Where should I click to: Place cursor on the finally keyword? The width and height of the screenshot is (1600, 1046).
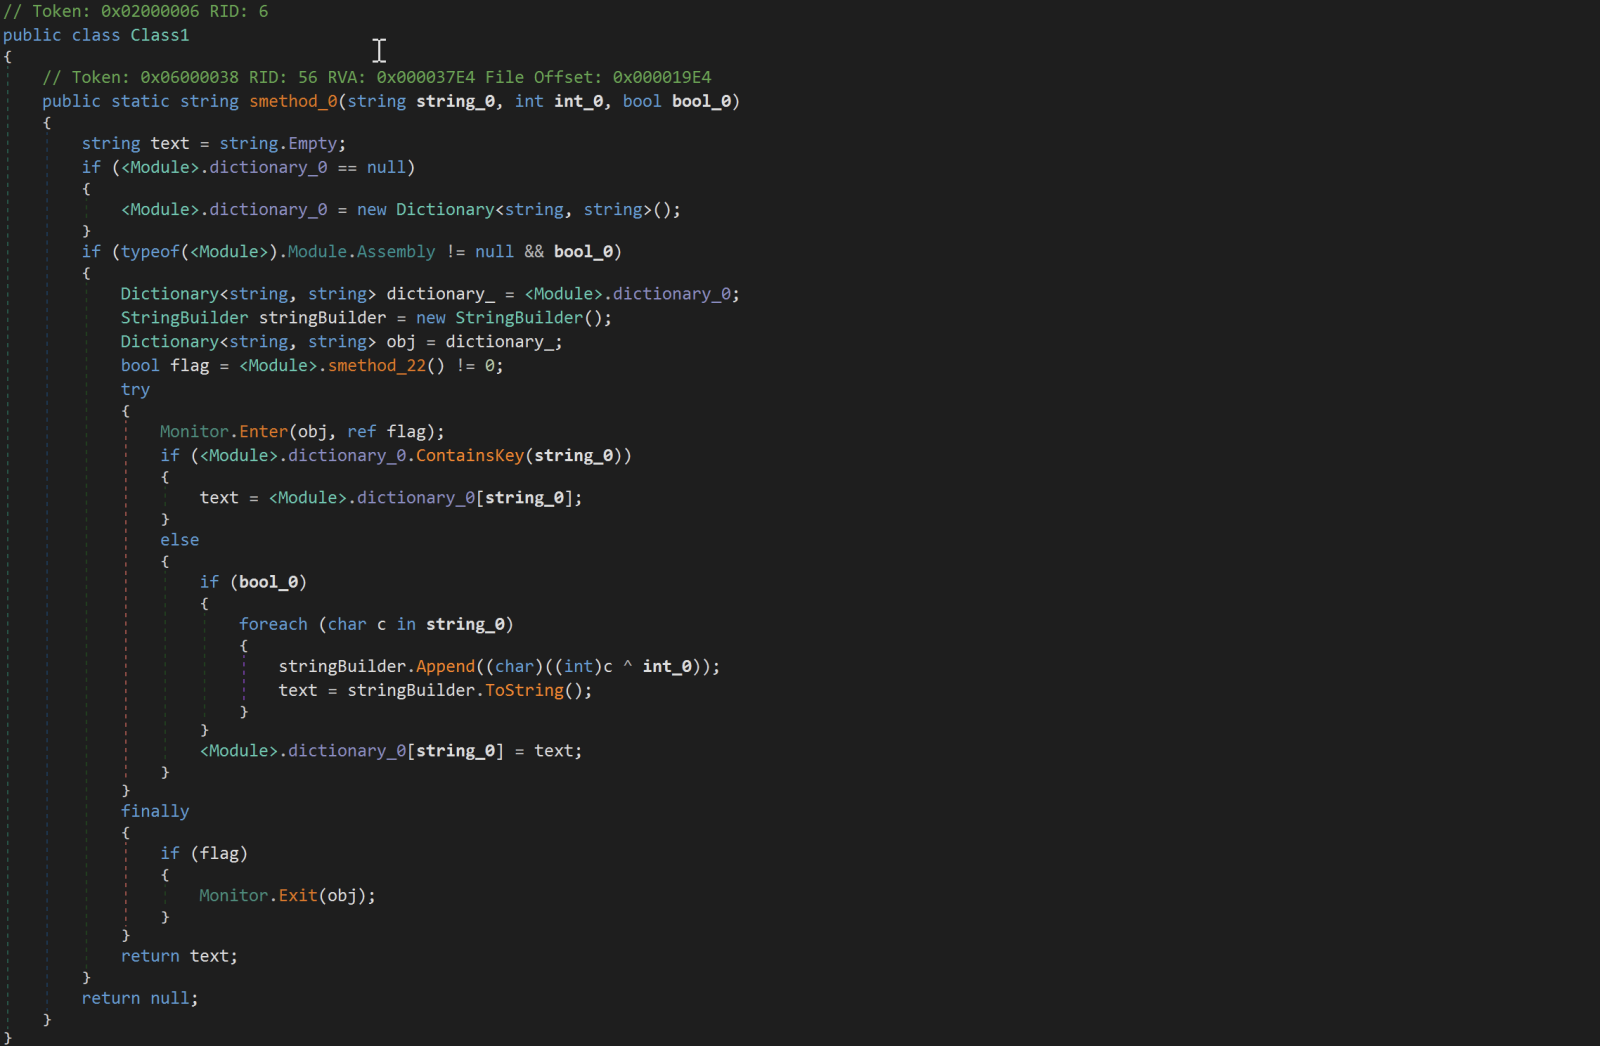pyautogui.click(x=155, y=812)
